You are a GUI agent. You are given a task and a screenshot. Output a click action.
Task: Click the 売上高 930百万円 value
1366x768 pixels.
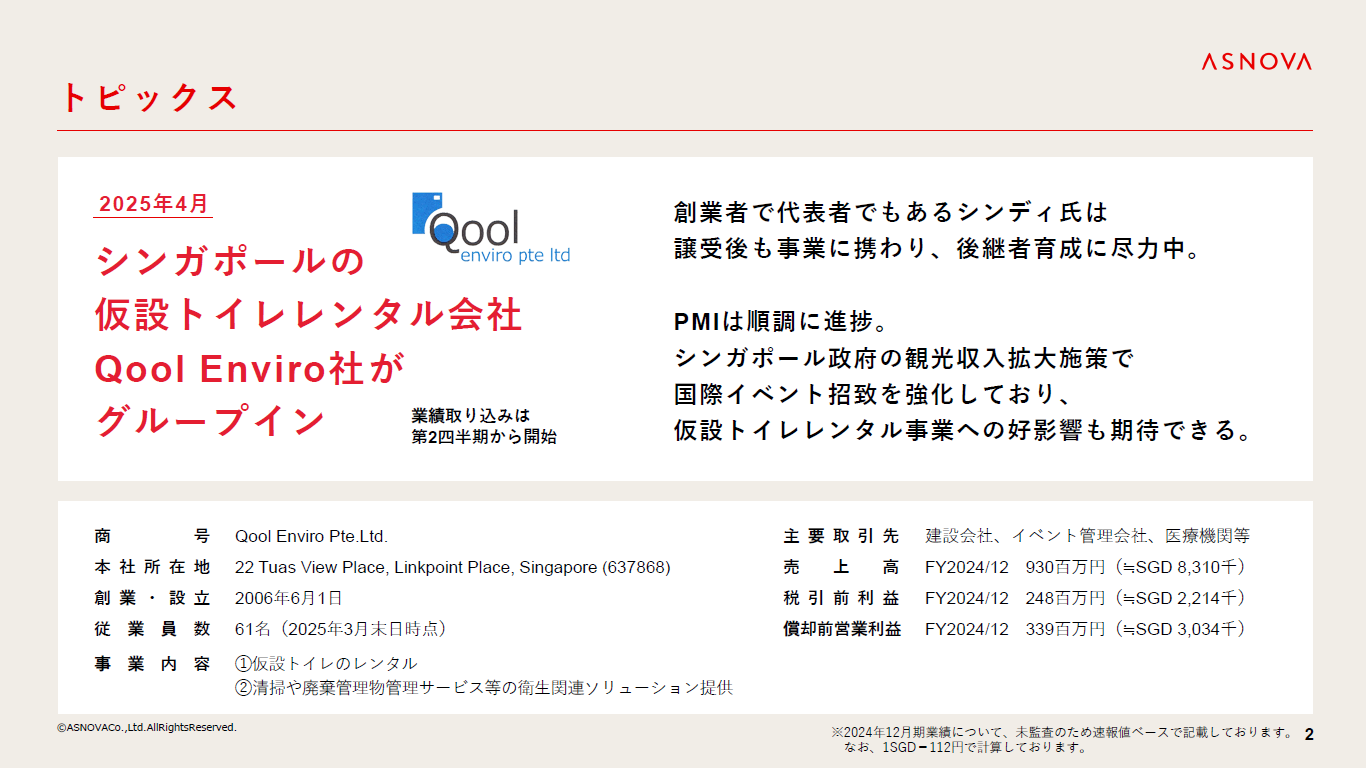tap(1085, 567)
